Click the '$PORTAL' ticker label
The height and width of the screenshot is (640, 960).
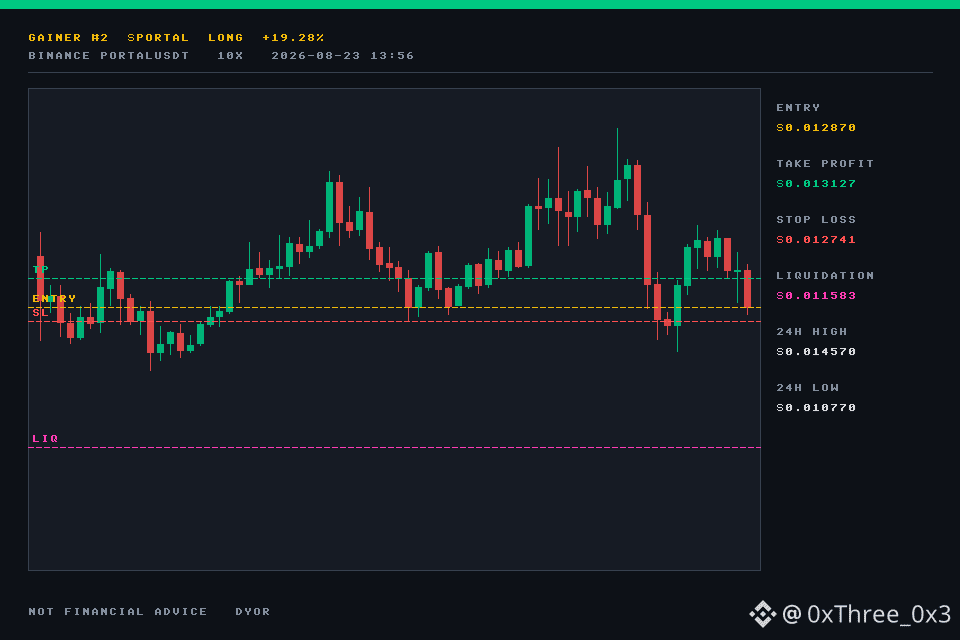[x=158, y=37]
